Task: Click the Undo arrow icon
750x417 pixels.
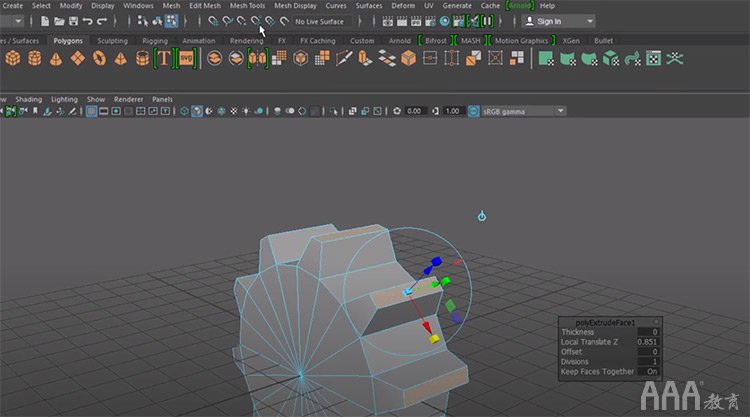Action: (88, 21)
